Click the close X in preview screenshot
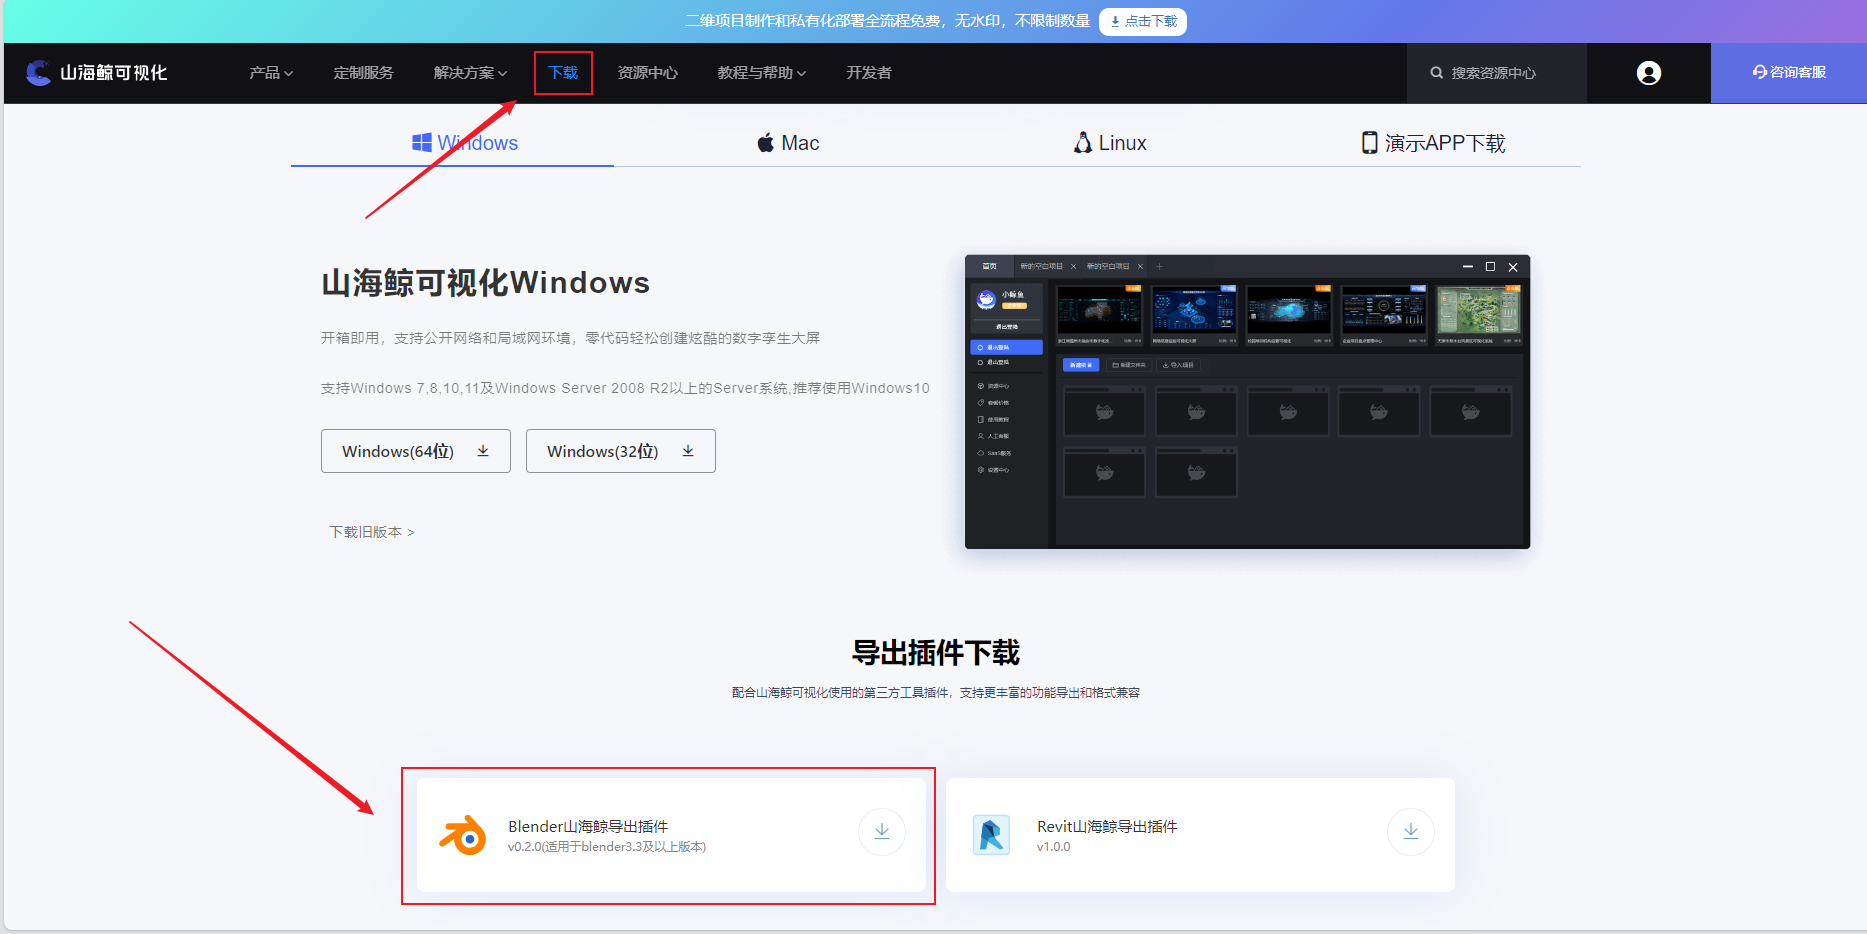 1513,267
